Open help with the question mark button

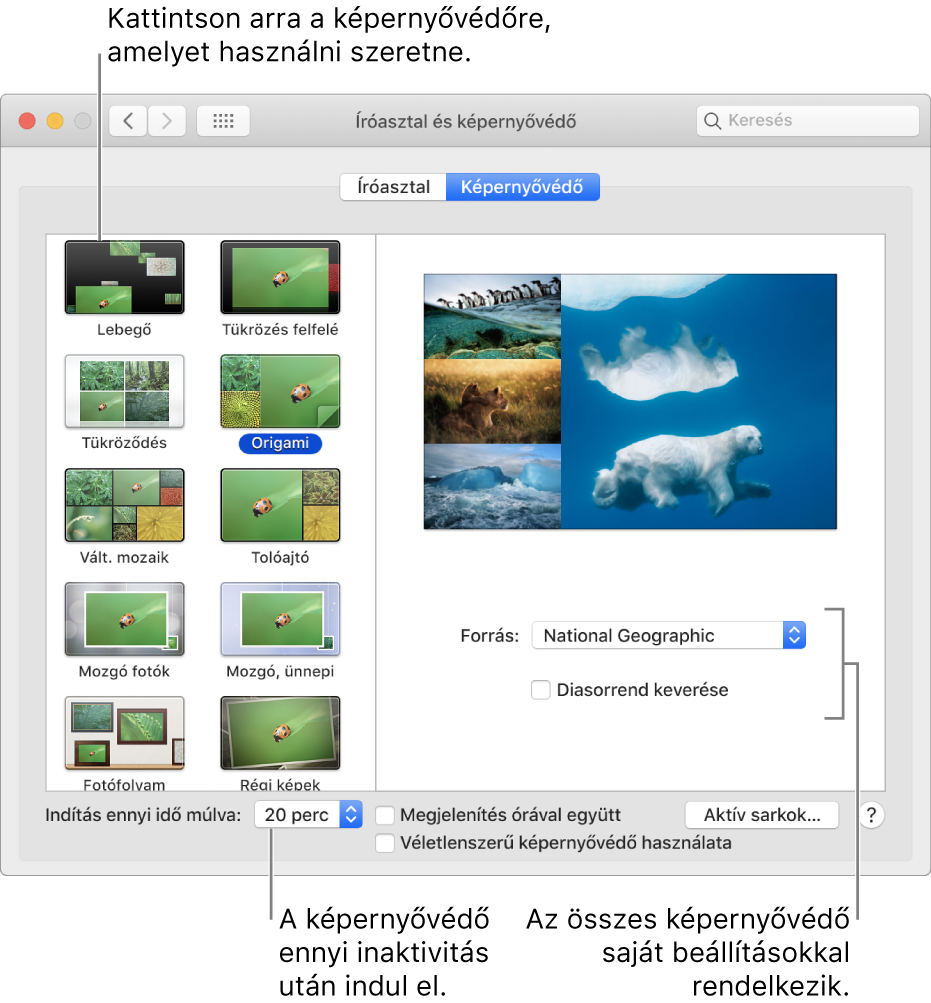[872, 815]
